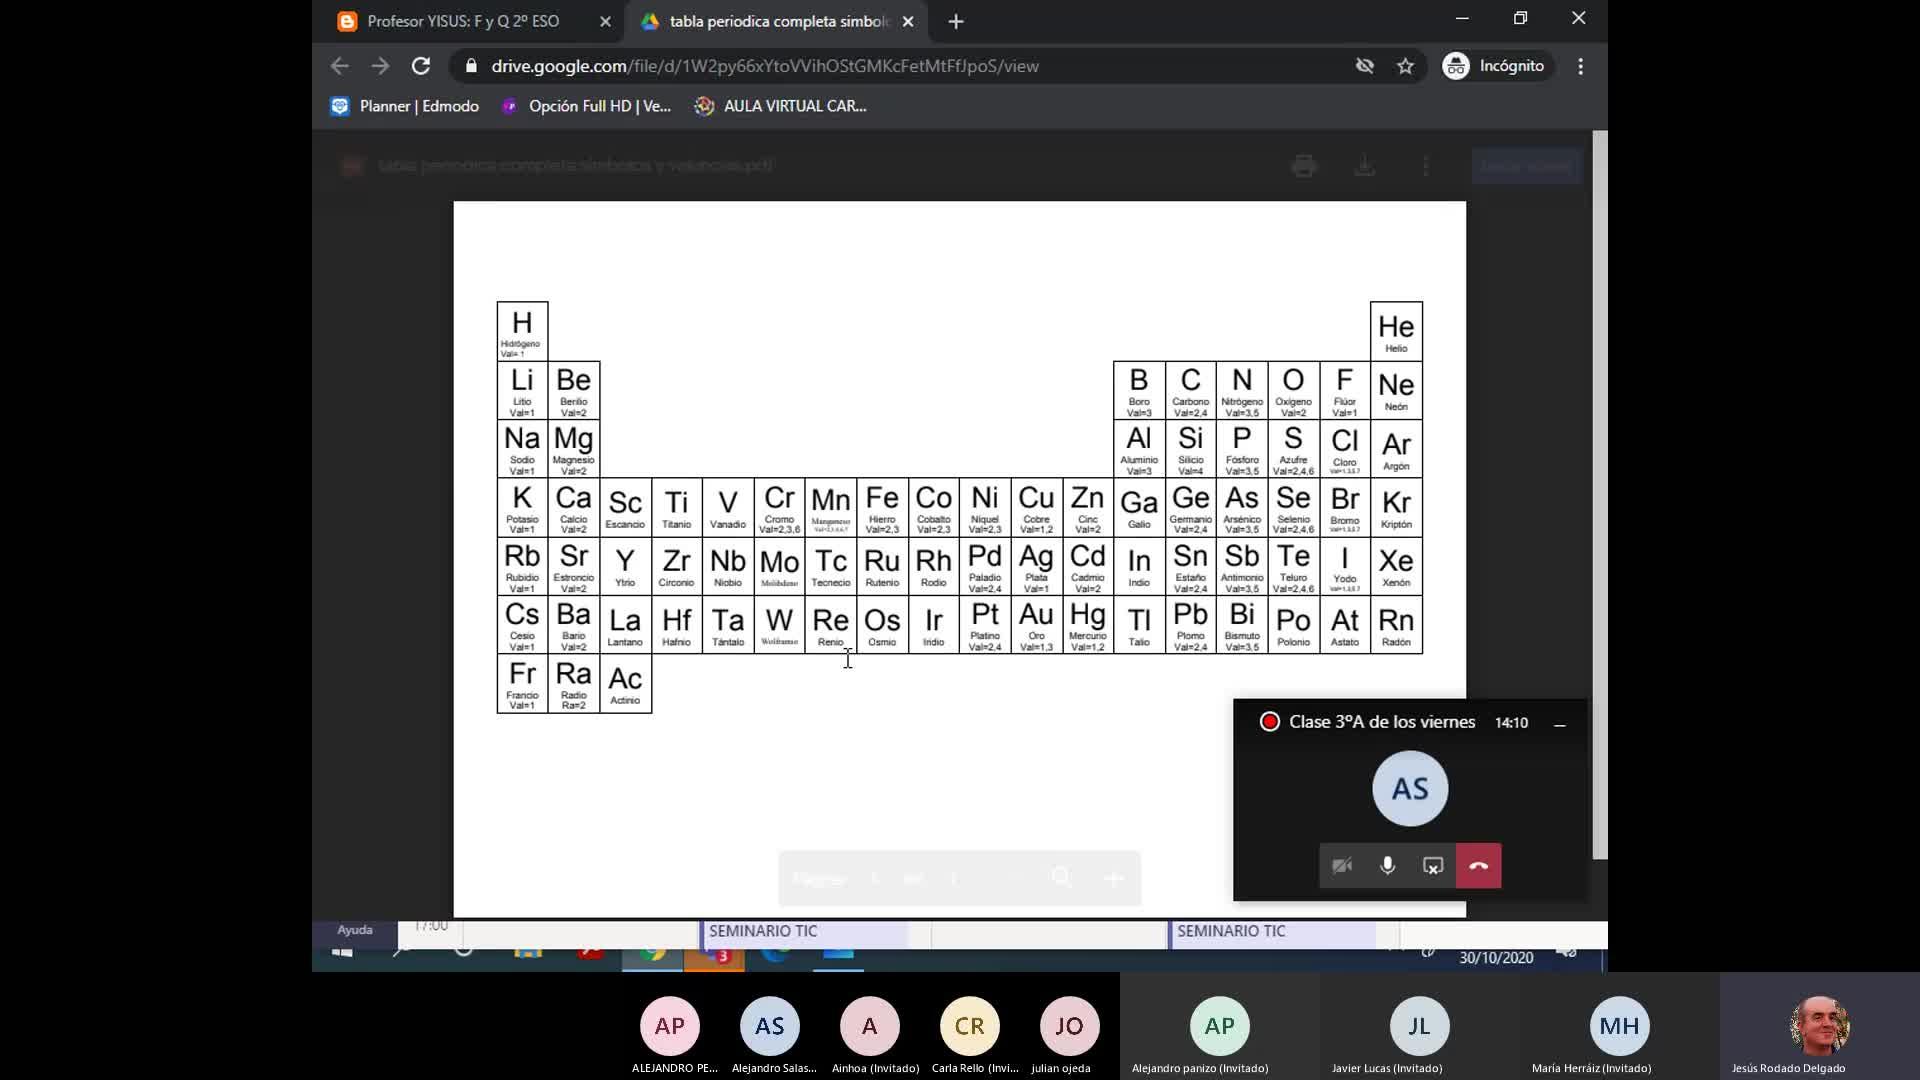Screen dimensions: 1920x1080
Task: Download the PDF file
Action: [1364, 166]
